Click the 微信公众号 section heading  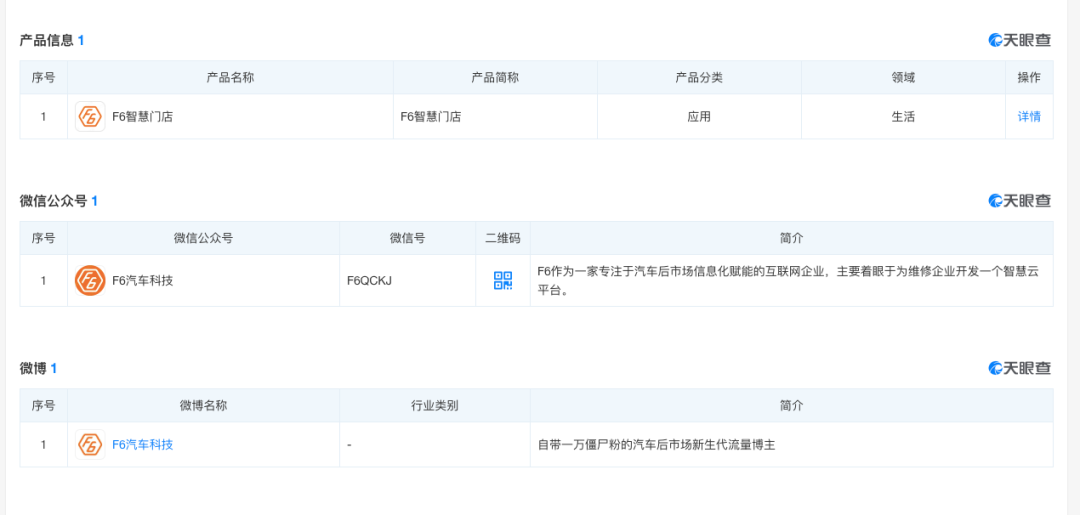coord(53,201)
